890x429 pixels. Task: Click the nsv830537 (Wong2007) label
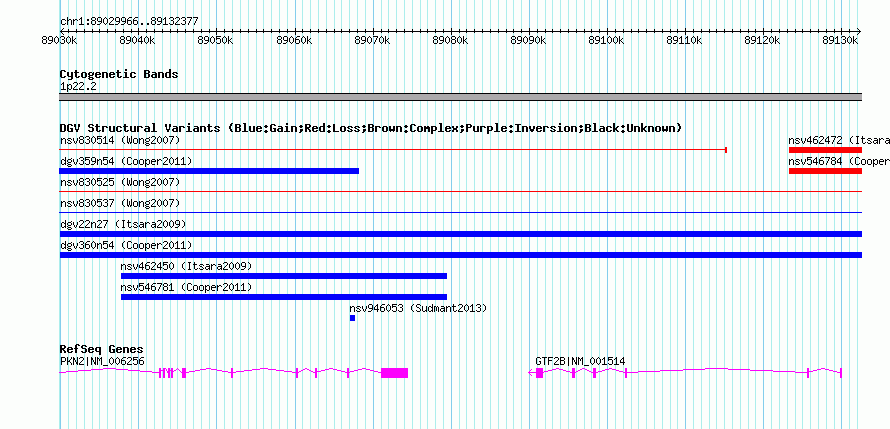[x=120, y=203]
